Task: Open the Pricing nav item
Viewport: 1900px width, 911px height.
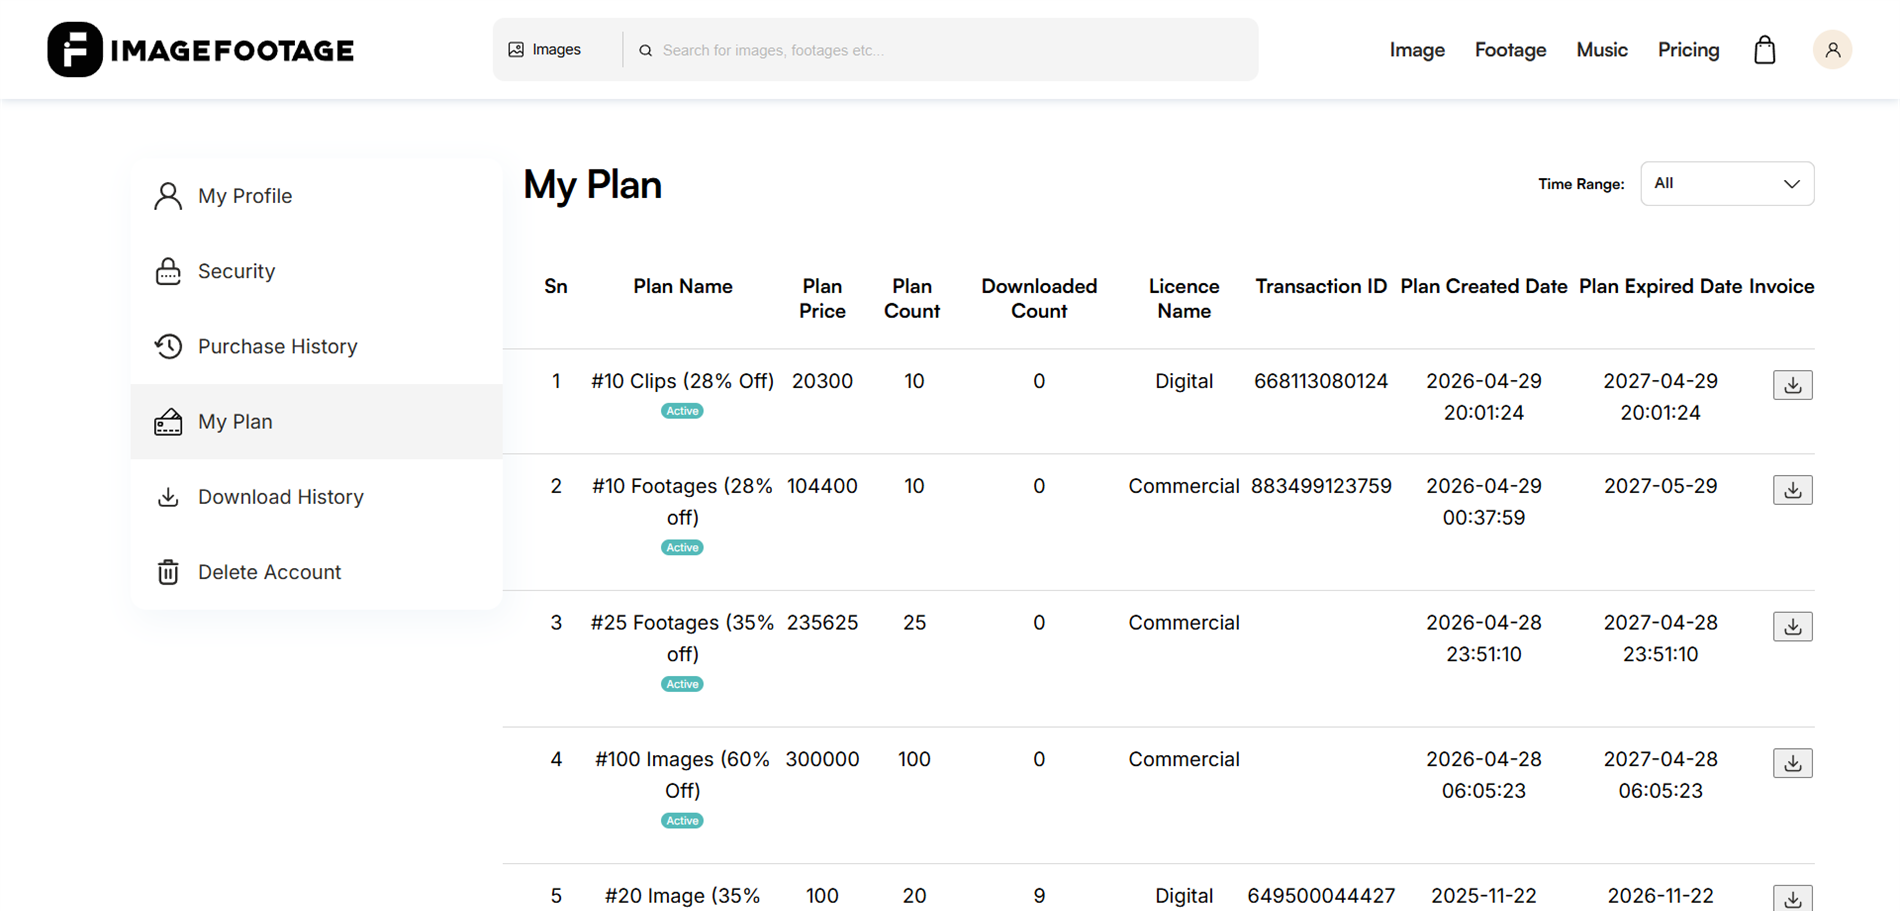Action: tap(1688, 50)
